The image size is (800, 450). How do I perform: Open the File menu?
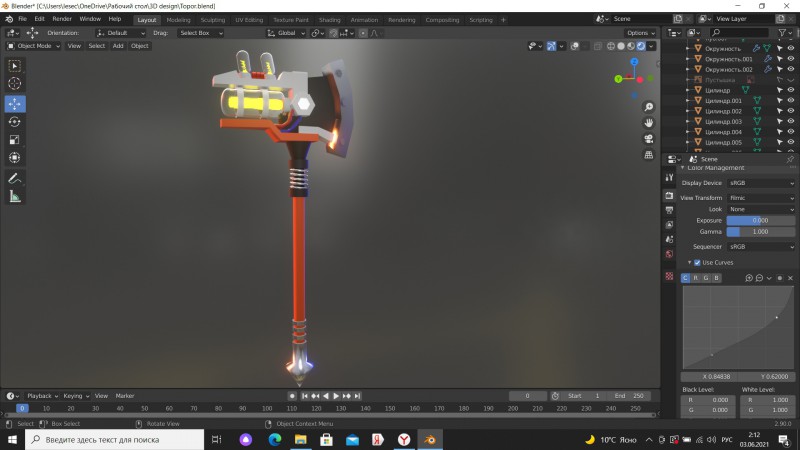pos(22,19)
